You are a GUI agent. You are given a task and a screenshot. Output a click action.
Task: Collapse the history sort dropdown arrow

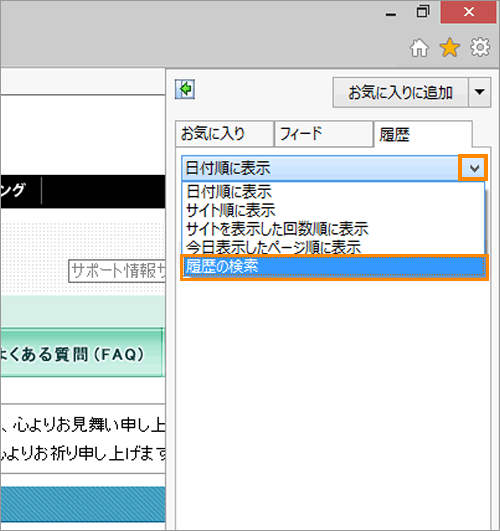pyautogui.click(x=473, y=168)
